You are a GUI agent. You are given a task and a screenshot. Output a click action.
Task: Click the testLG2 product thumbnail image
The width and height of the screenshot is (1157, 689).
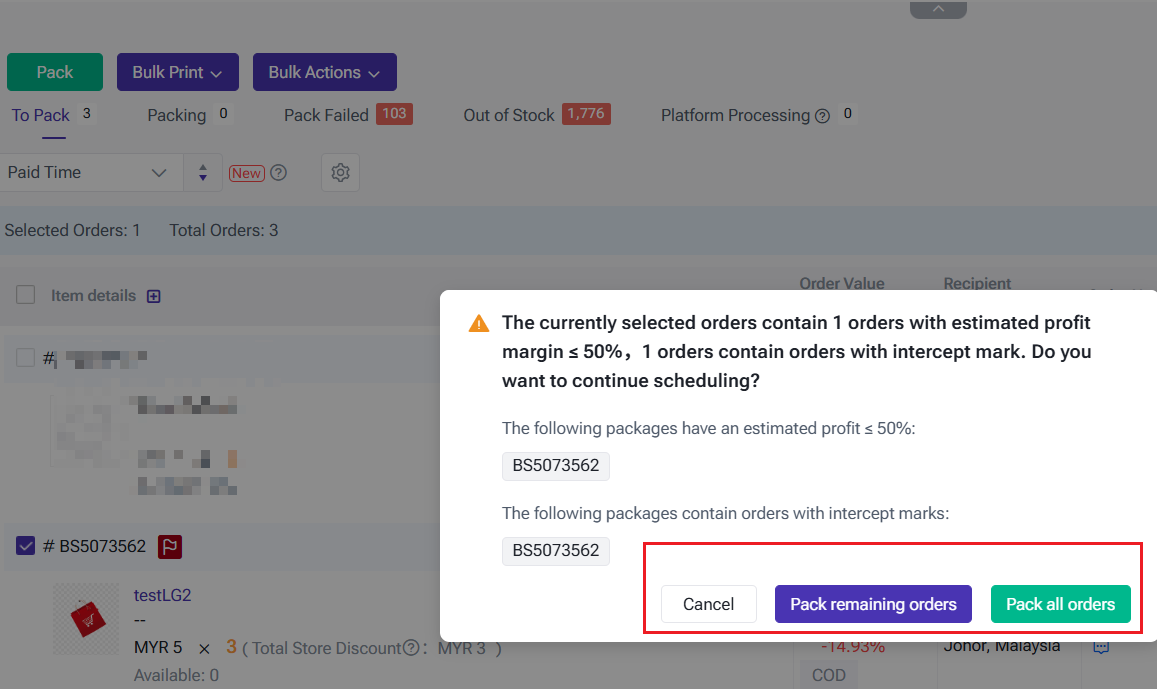87,620
